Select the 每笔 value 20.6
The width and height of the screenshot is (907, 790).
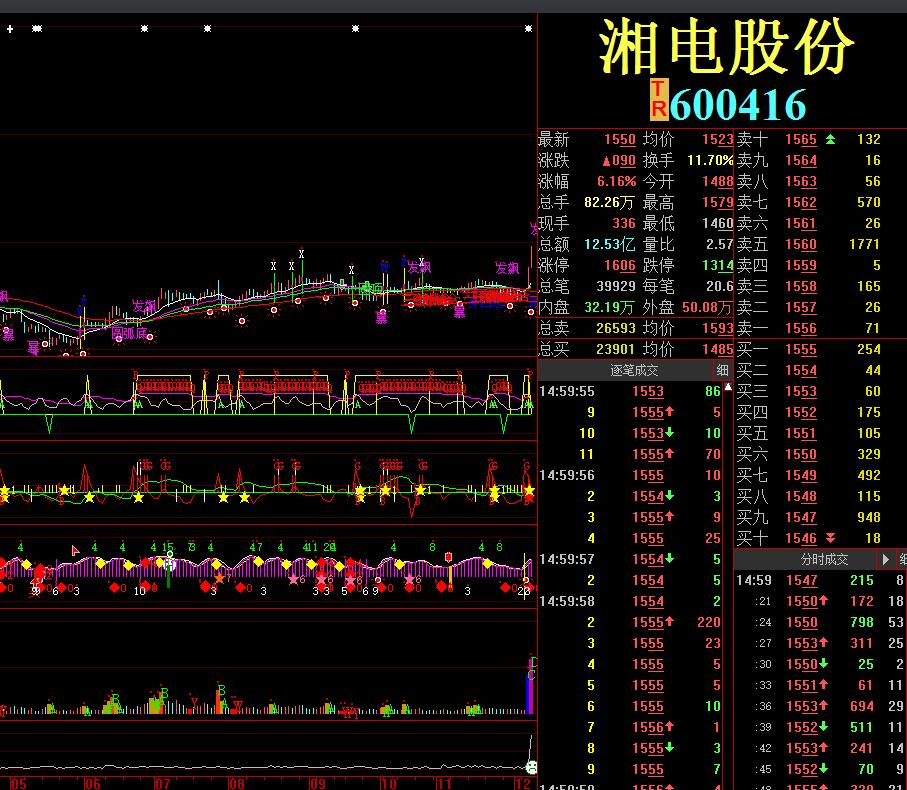click(x=720, y=286)
